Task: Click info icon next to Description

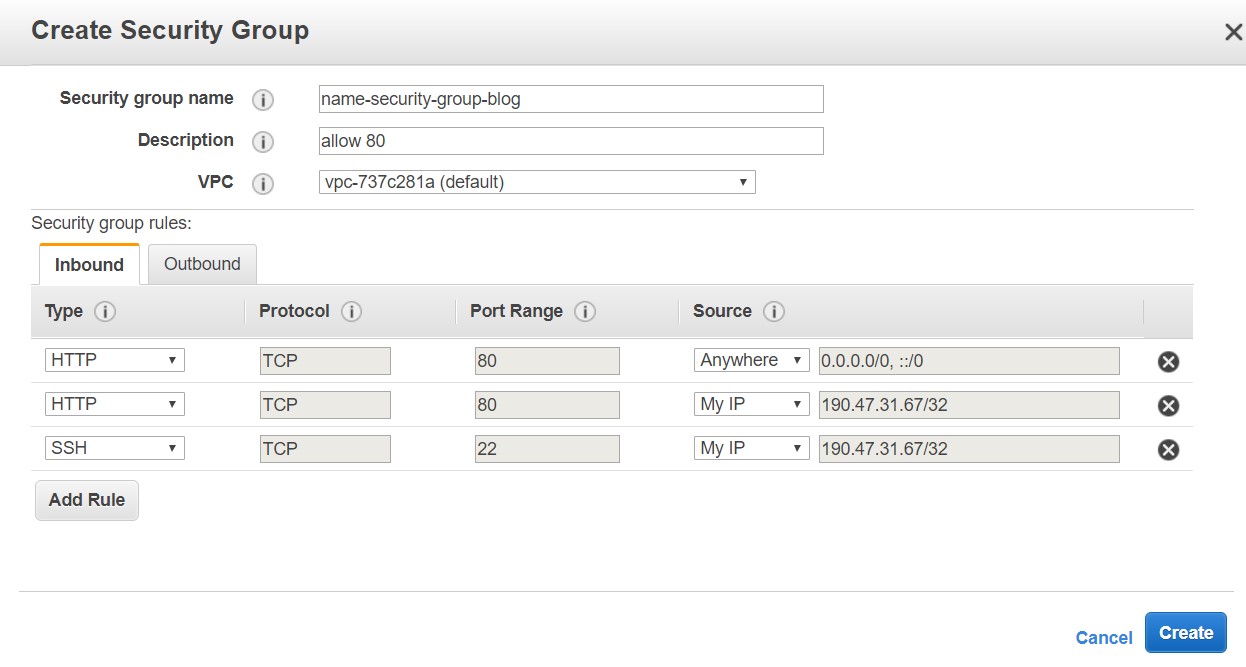Action: [263, 142]
